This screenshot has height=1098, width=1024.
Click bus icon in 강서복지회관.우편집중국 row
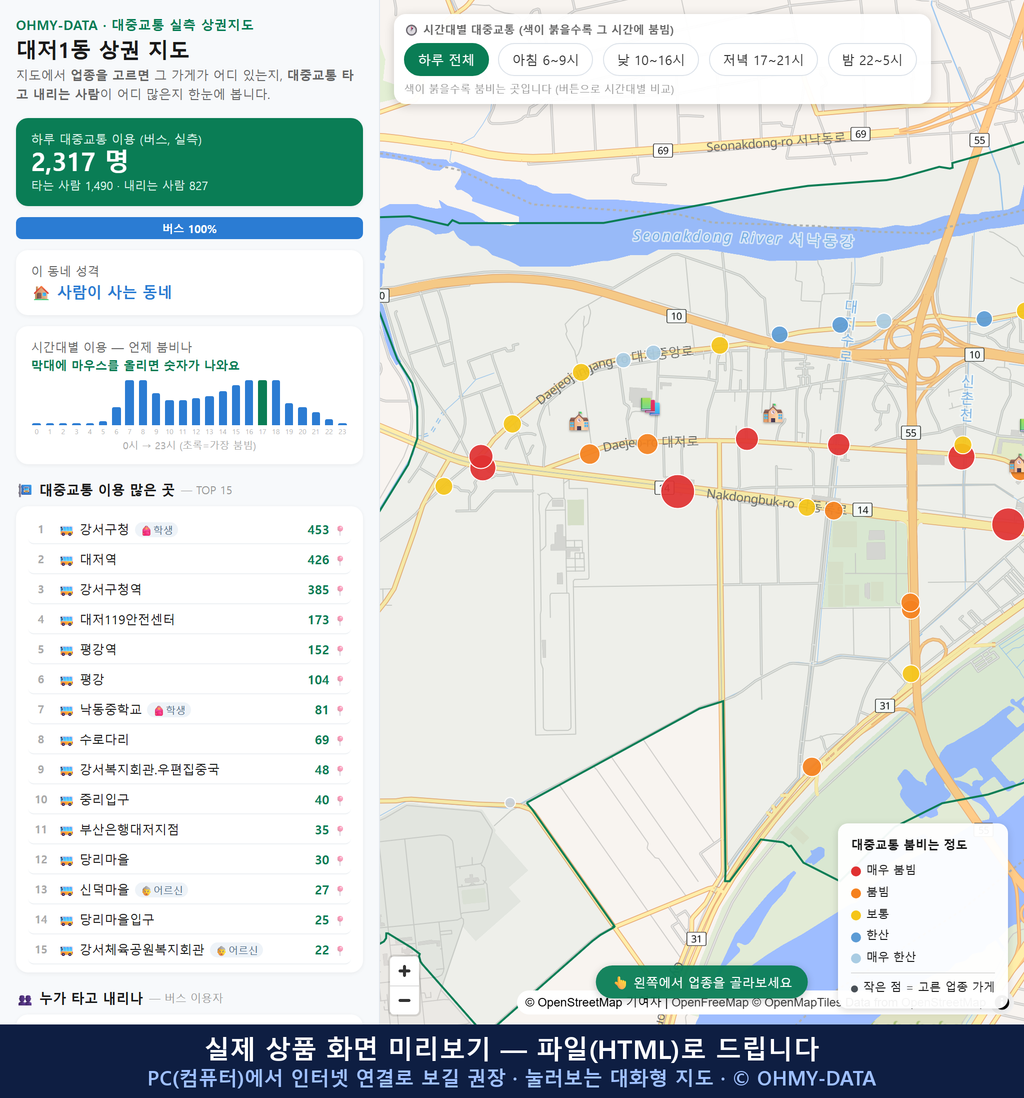pos(67,770)
